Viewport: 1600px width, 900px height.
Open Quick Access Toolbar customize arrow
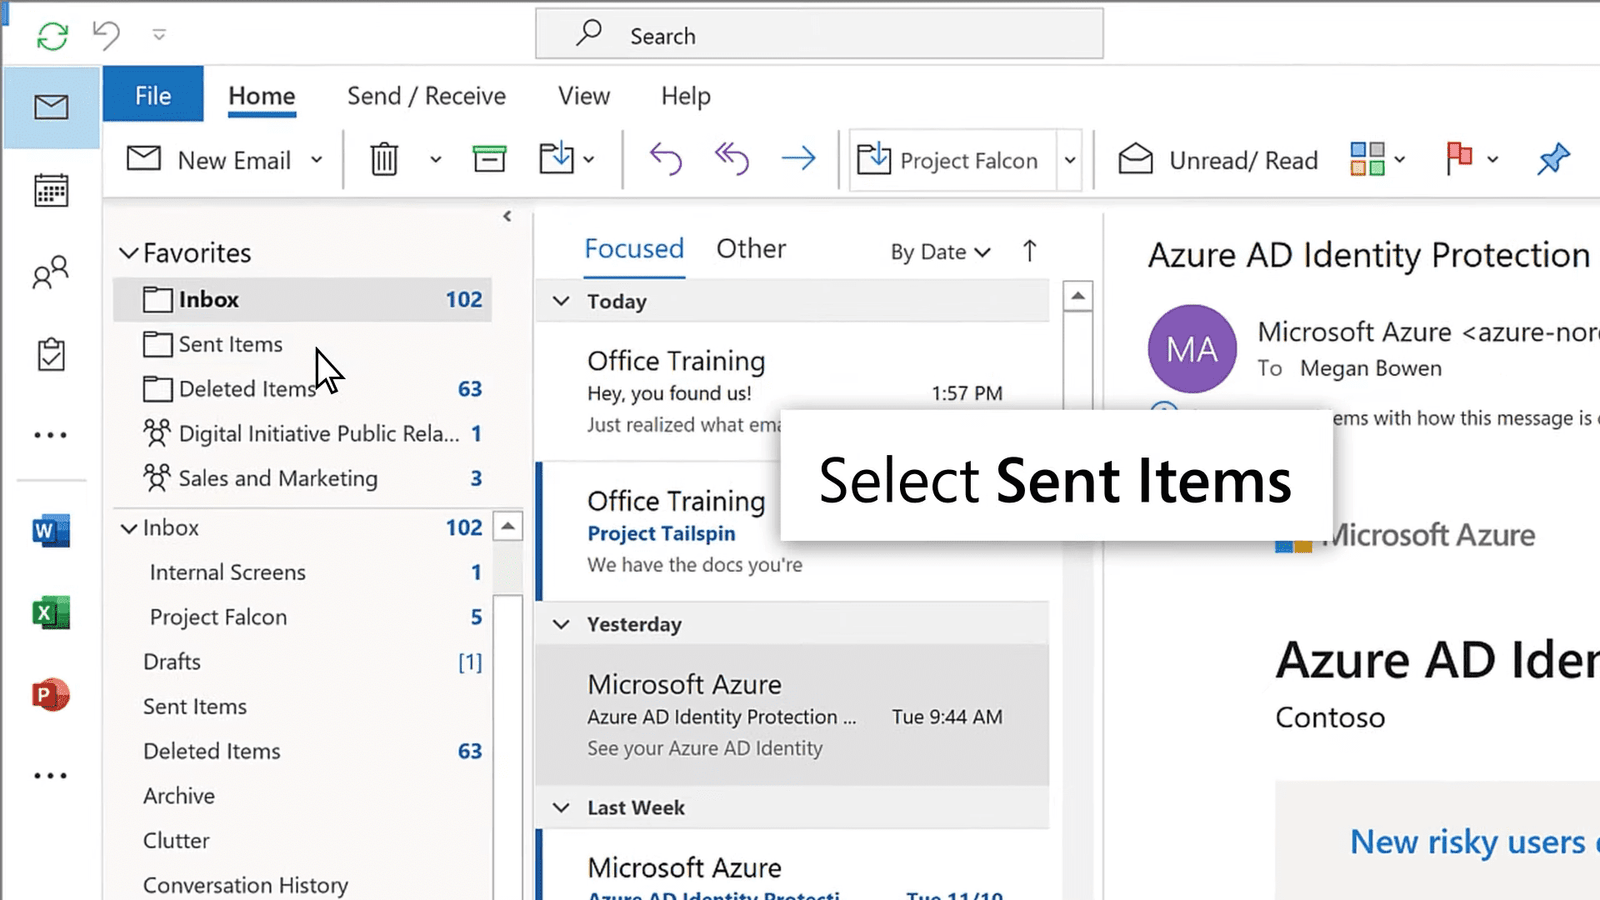tap(159, 35)
